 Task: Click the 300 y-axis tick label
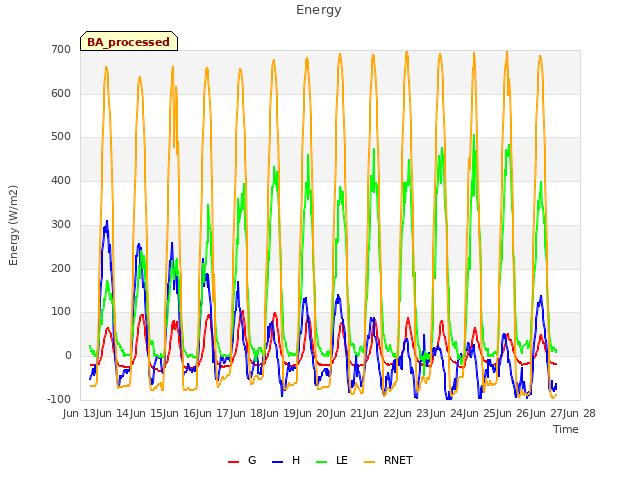tap(61, 224)
